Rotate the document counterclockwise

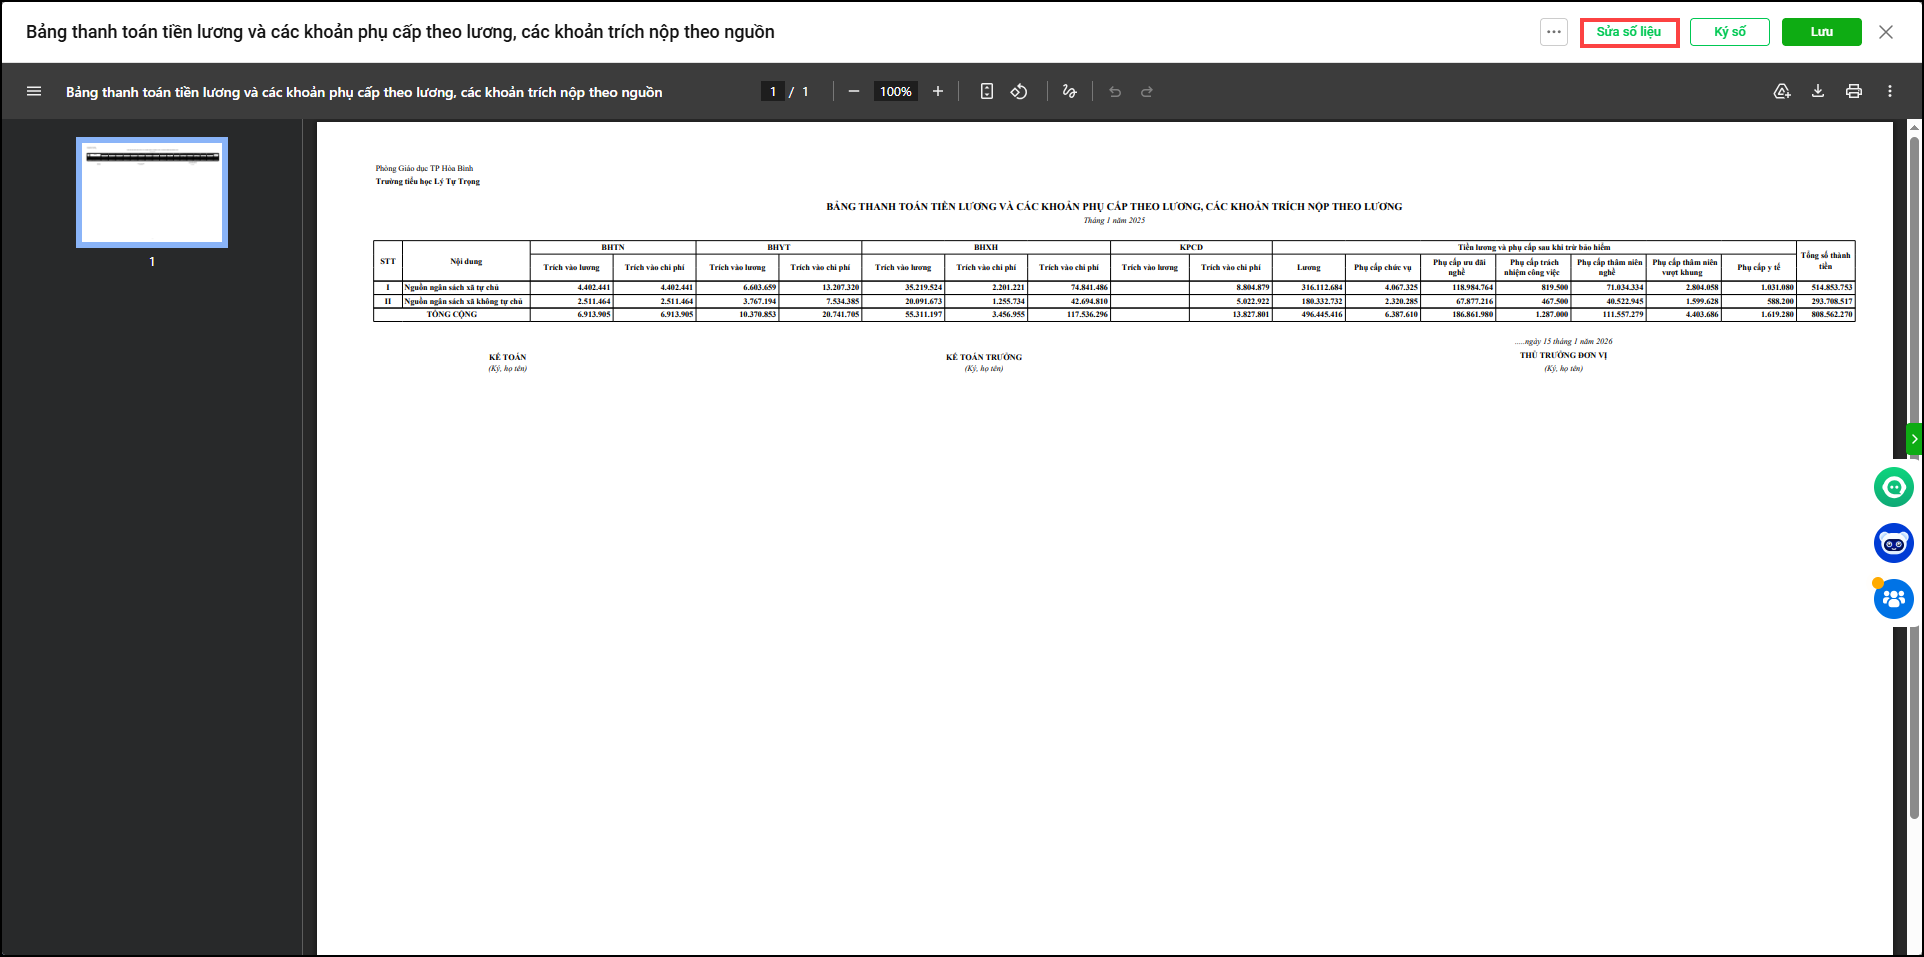1019,91
